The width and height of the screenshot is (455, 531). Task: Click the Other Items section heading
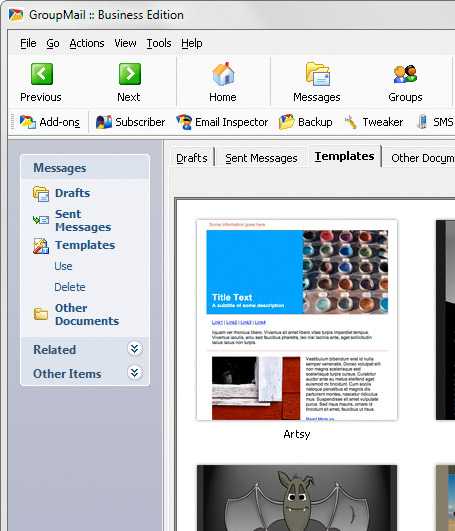pos(67,374)
